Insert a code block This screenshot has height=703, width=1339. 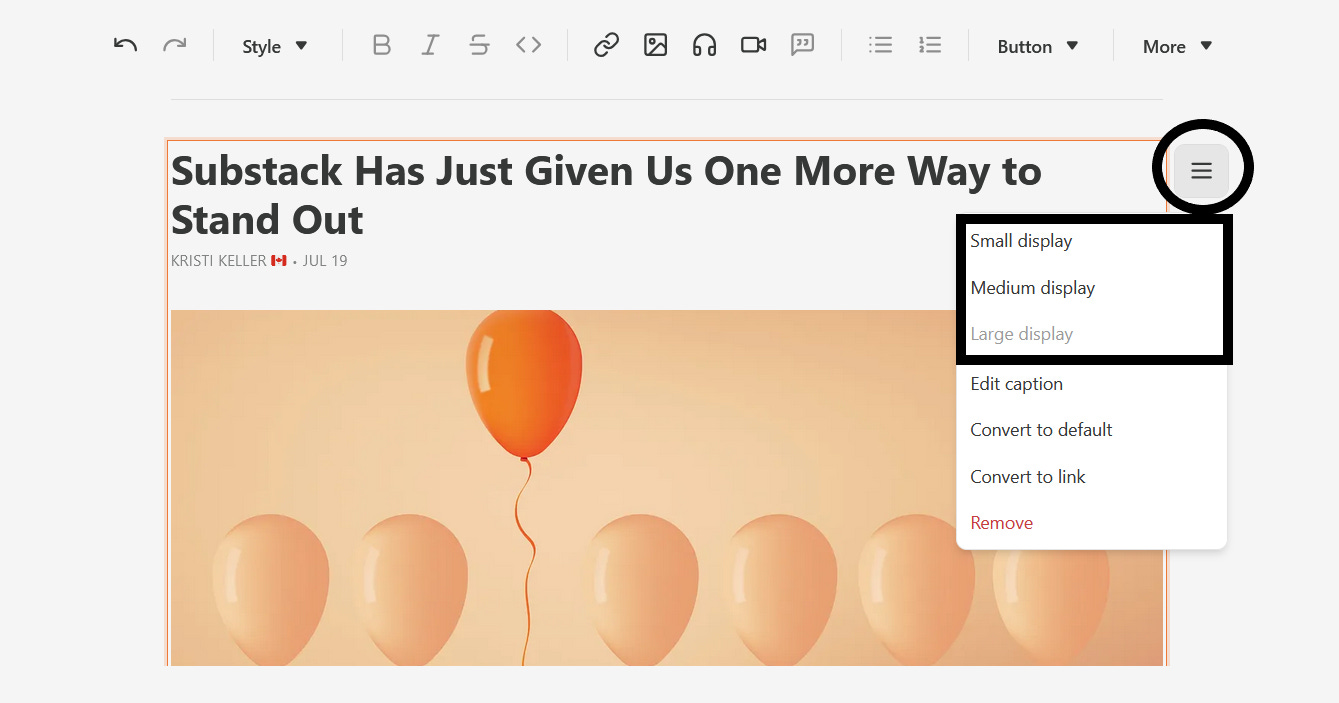529,45
